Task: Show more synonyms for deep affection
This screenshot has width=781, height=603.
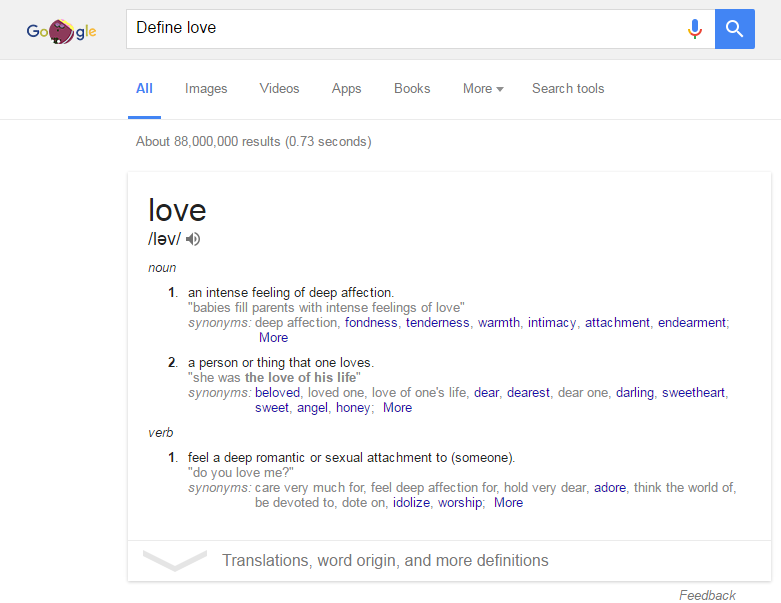Action: [273, 338]
